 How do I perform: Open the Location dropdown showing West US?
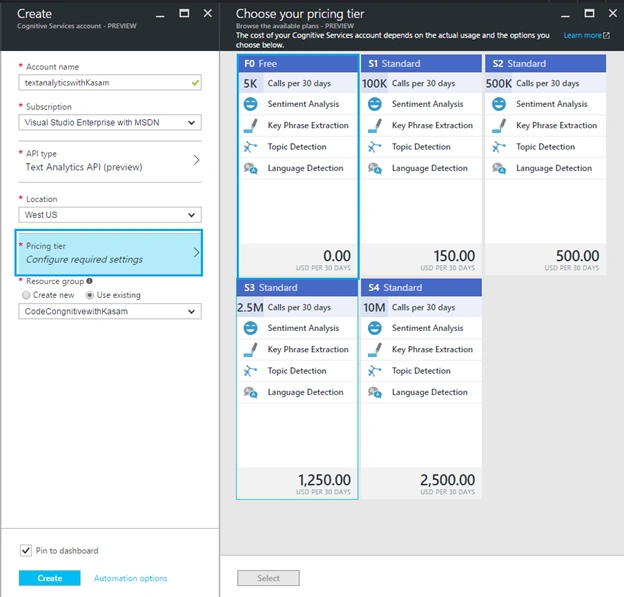(110, 215)
